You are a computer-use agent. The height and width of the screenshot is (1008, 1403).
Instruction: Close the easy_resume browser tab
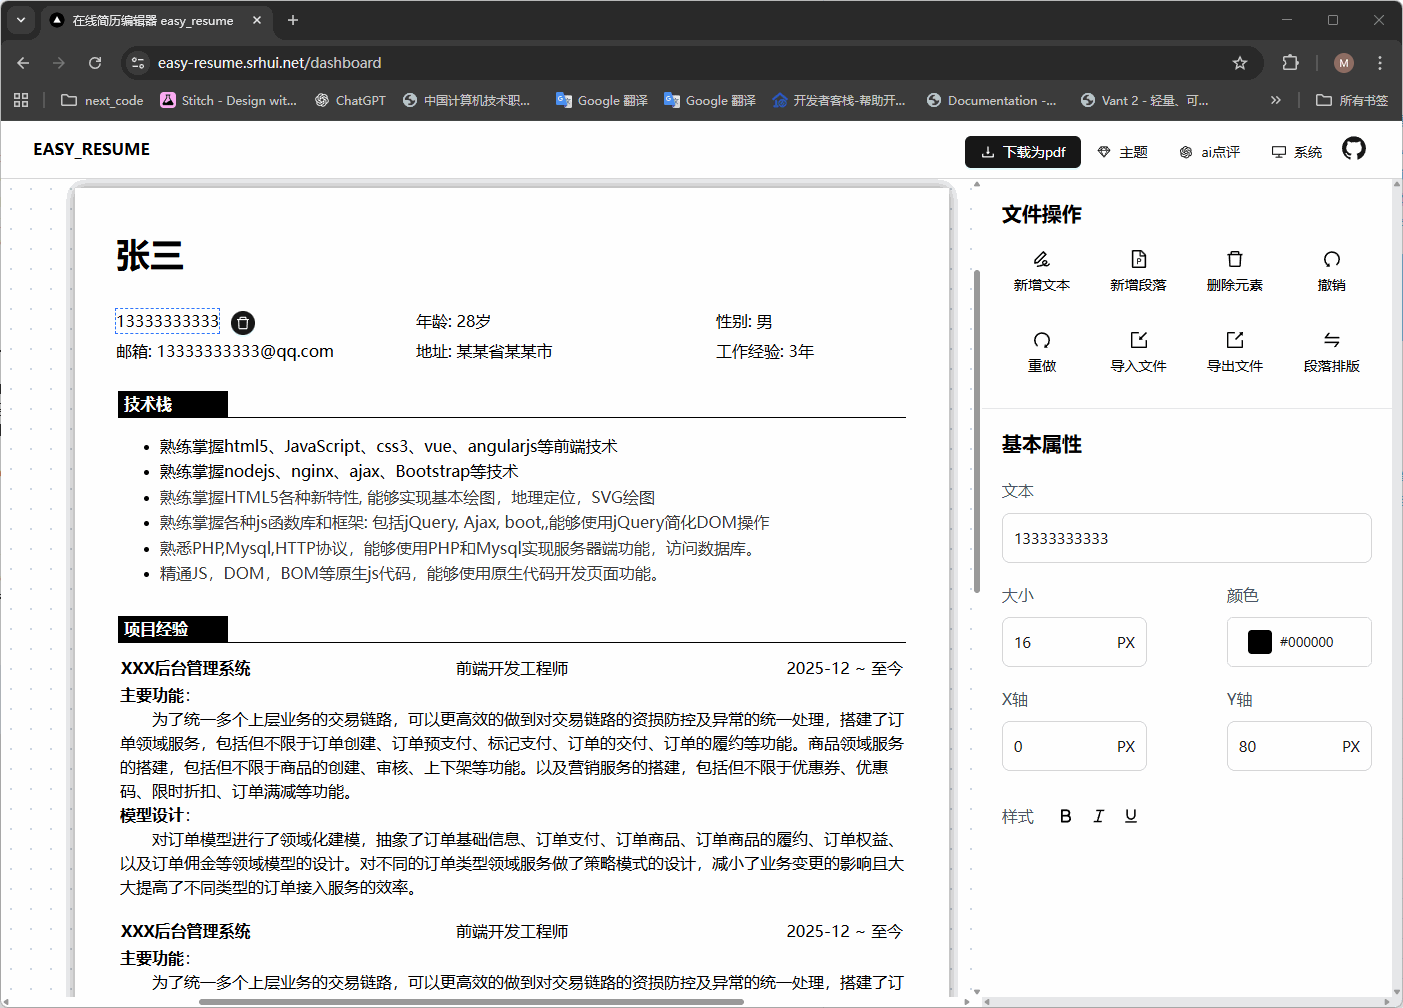257,20
